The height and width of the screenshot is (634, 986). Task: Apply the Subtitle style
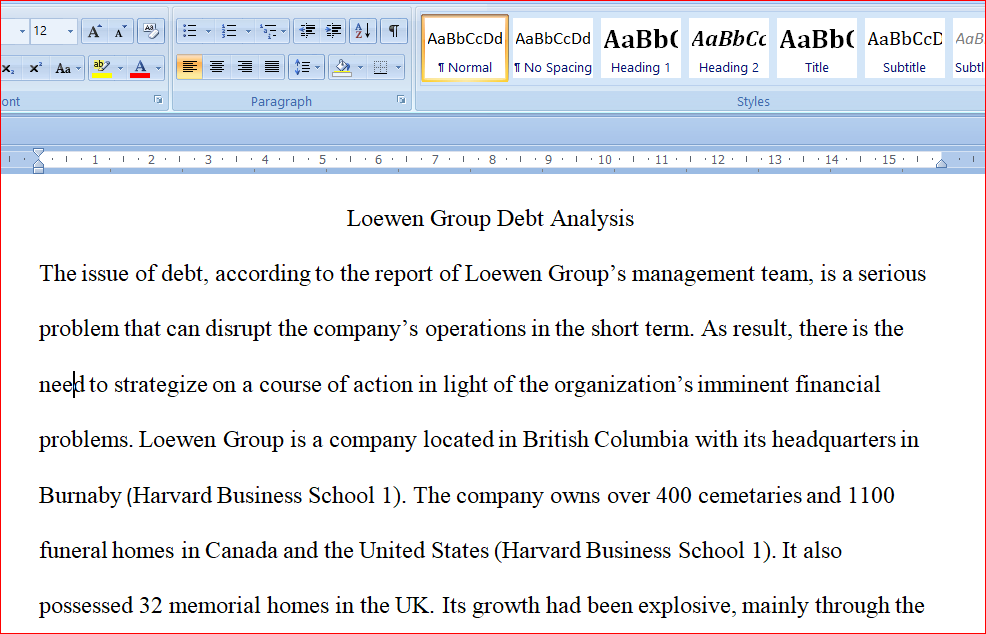click(904, 49)
